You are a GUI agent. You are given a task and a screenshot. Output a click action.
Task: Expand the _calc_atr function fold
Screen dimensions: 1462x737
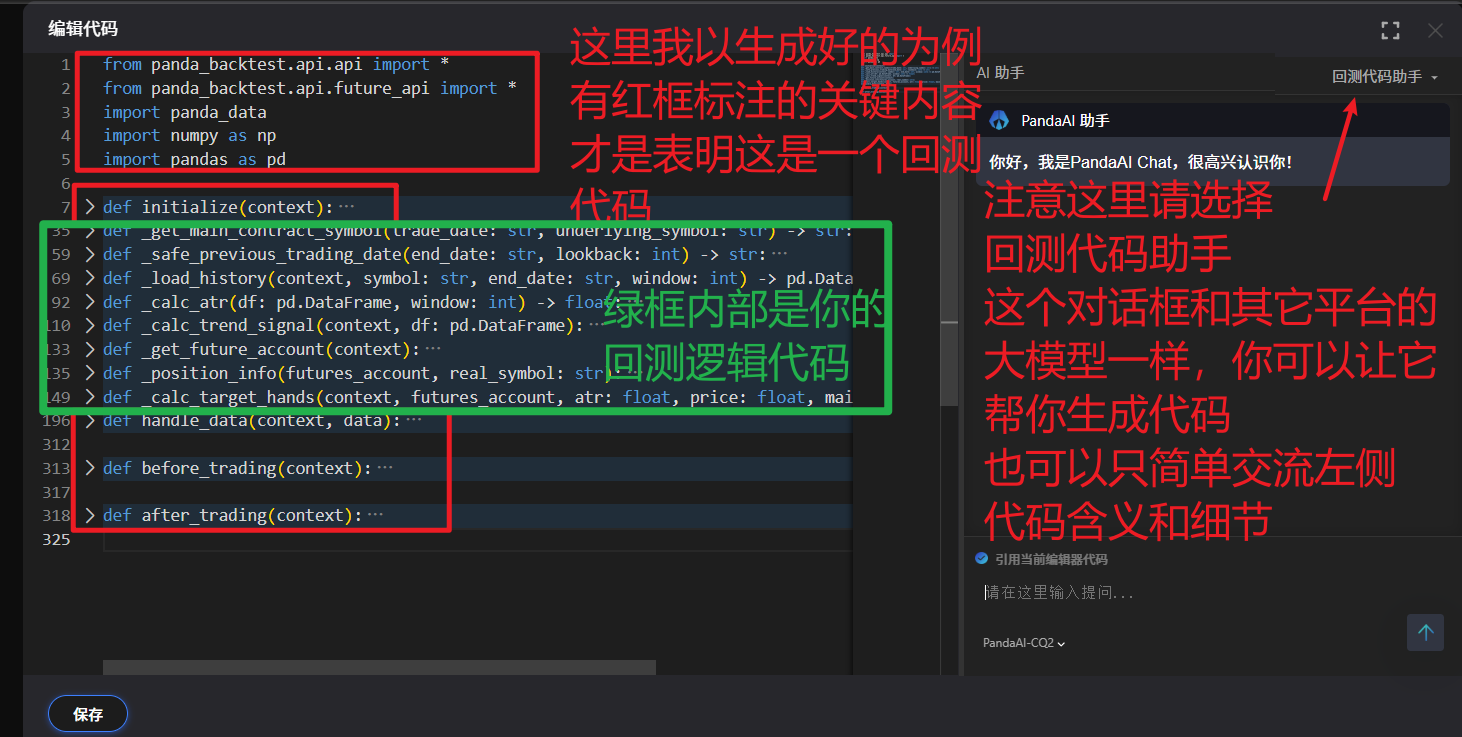(89, 302)
